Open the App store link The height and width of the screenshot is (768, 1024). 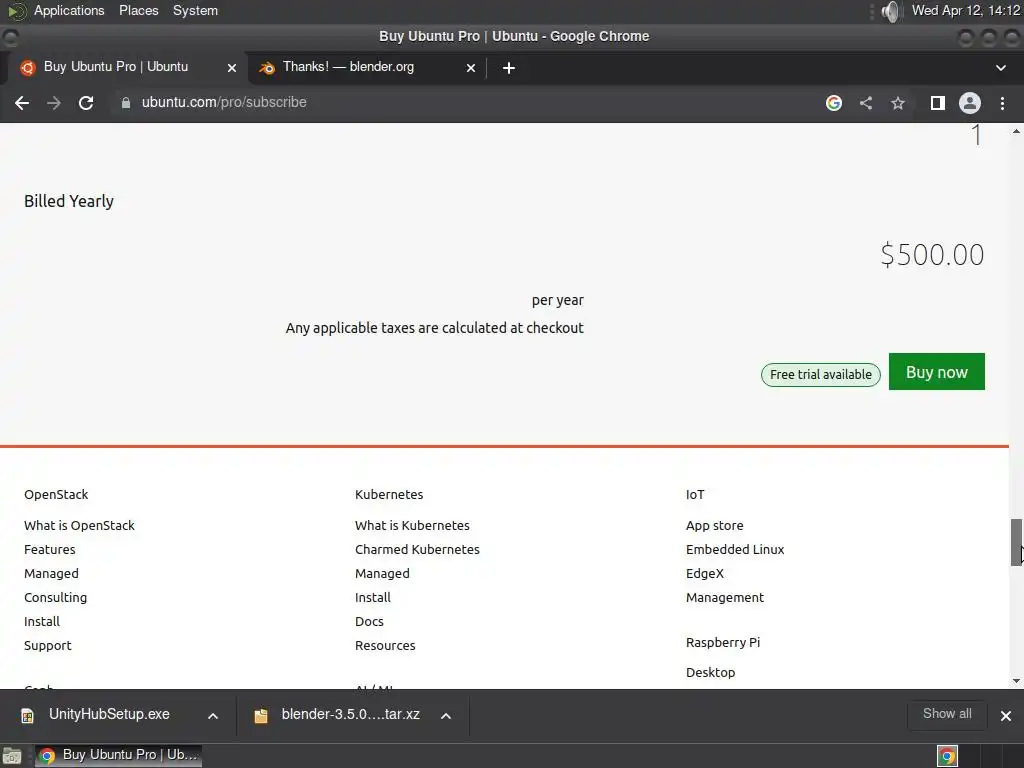(x=714, y=525)
